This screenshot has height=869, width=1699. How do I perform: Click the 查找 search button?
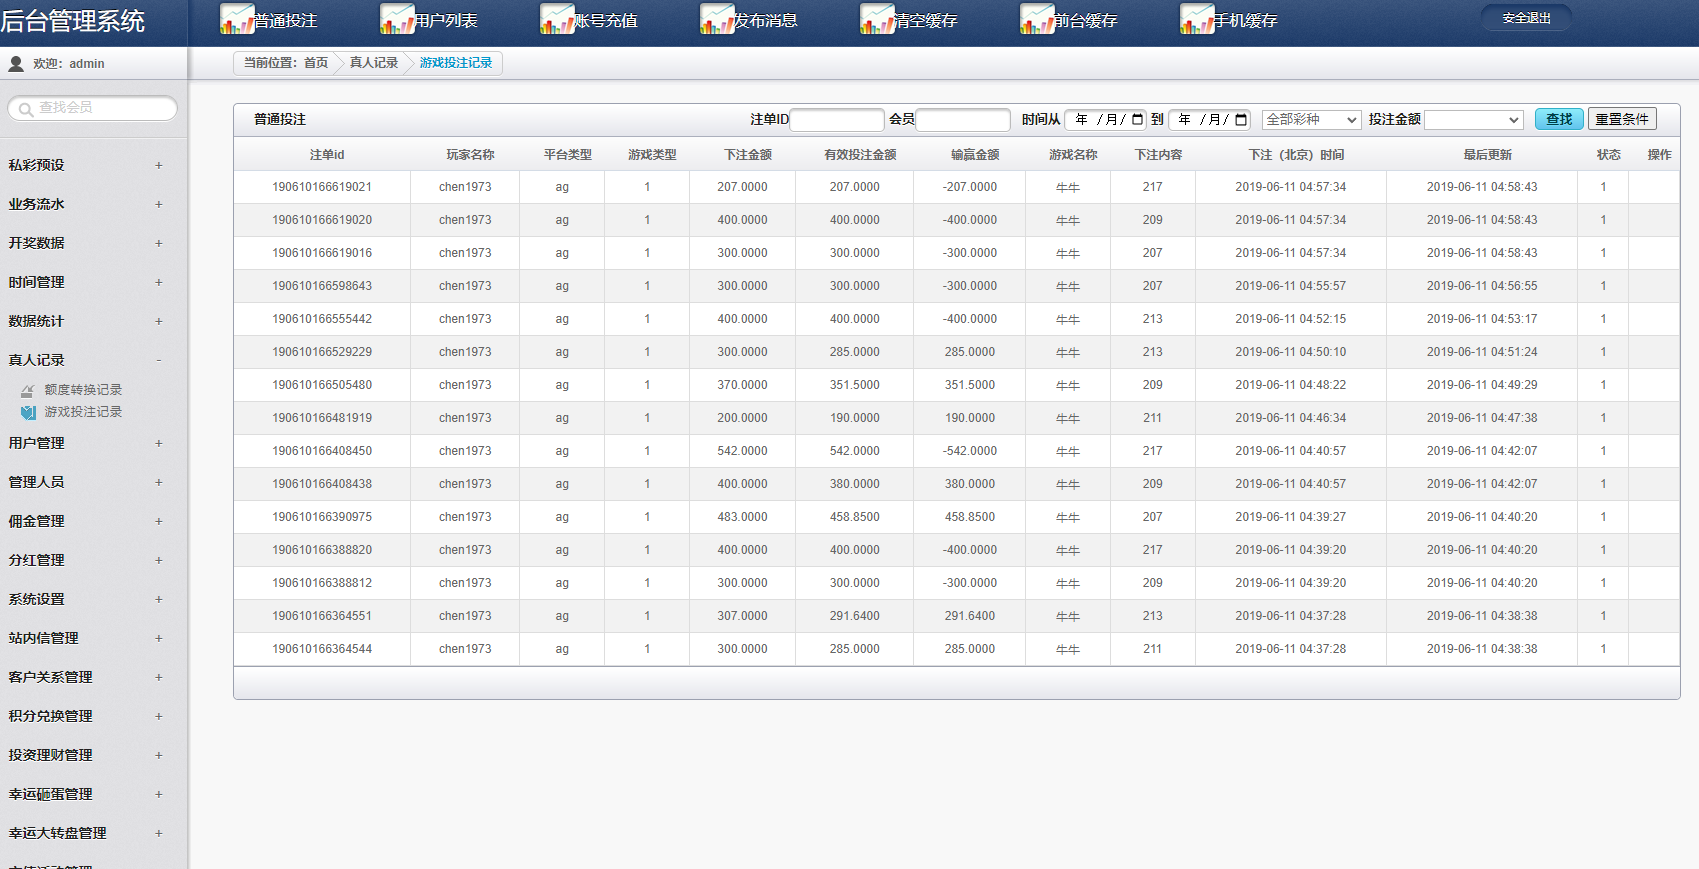[1558, 119]
